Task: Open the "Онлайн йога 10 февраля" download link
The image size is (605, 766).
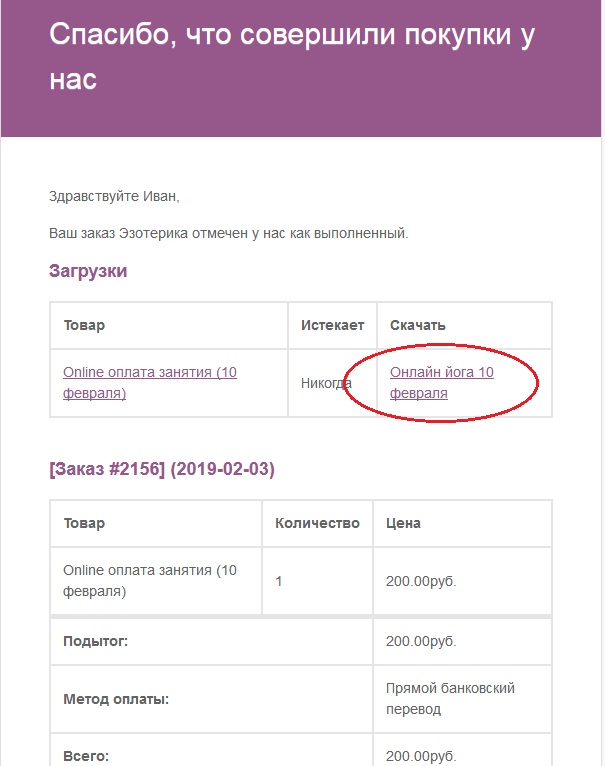Action: [x=441, y=383]
